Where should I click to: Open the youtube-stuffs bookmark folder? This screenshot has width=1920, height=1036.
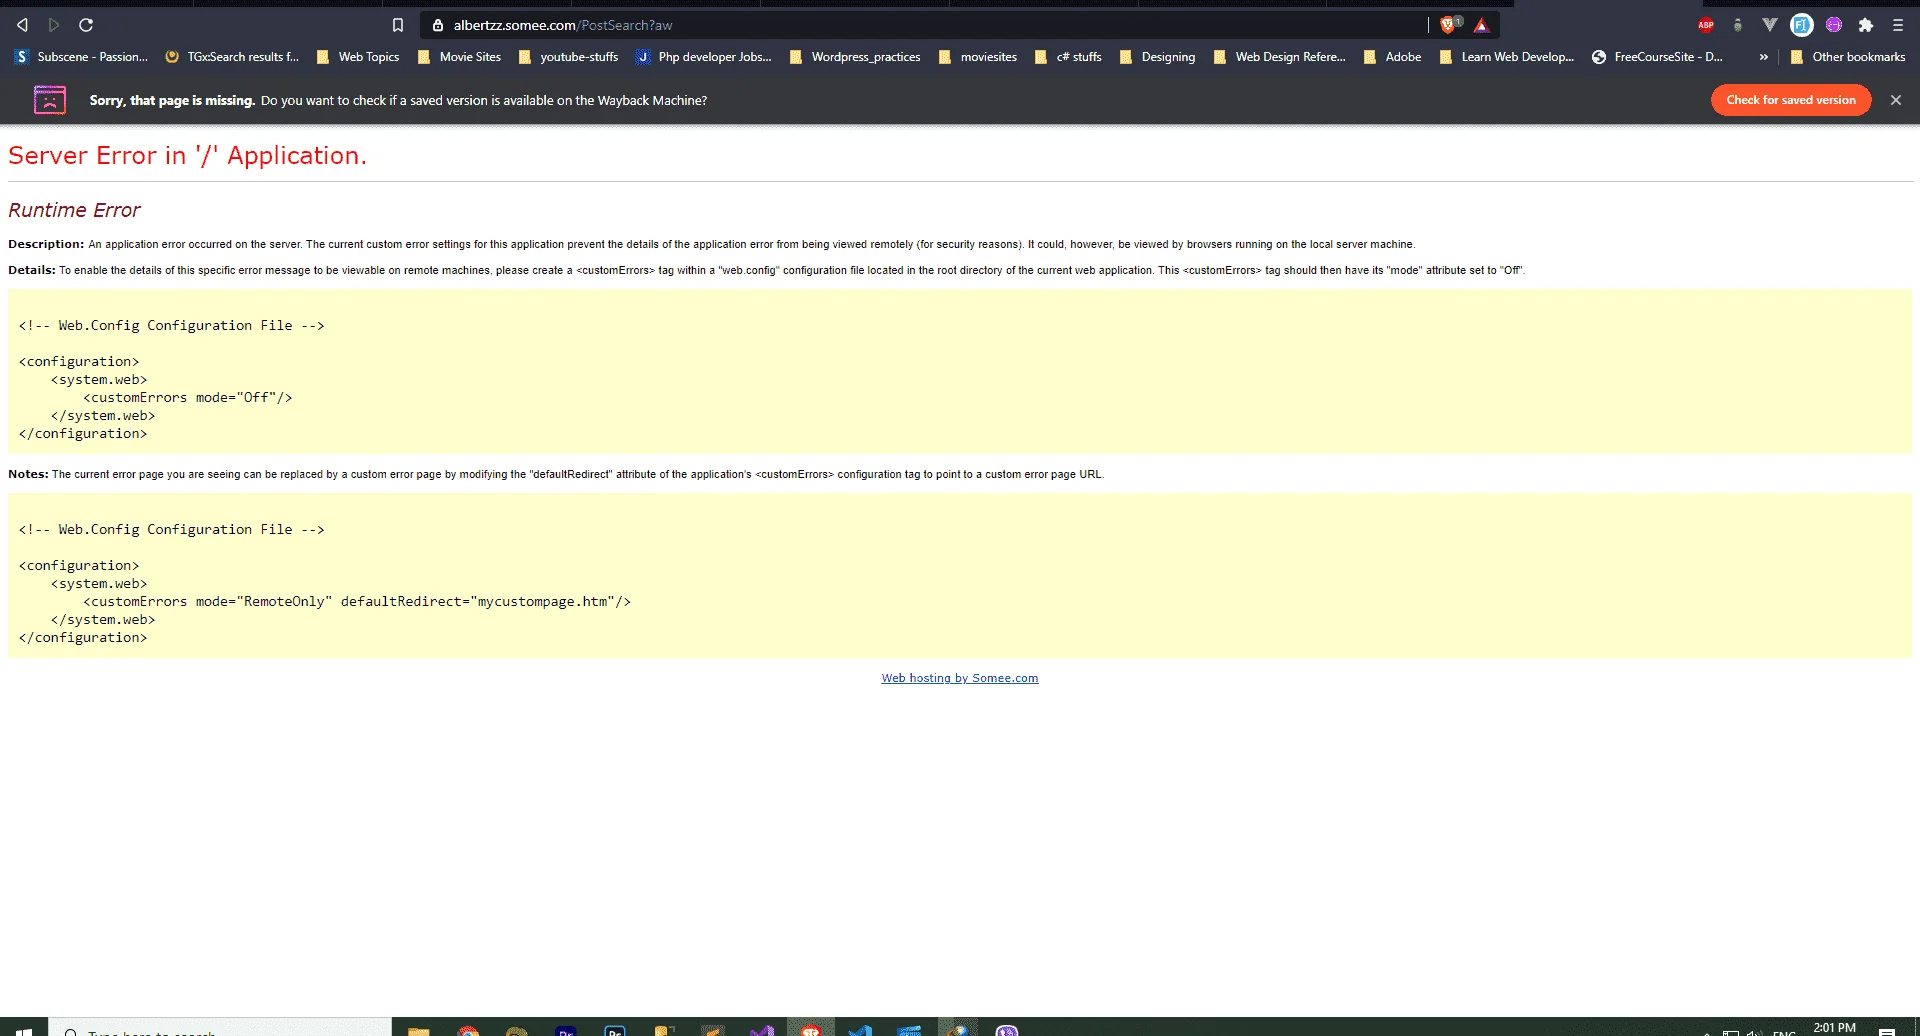tap(569, 57)
